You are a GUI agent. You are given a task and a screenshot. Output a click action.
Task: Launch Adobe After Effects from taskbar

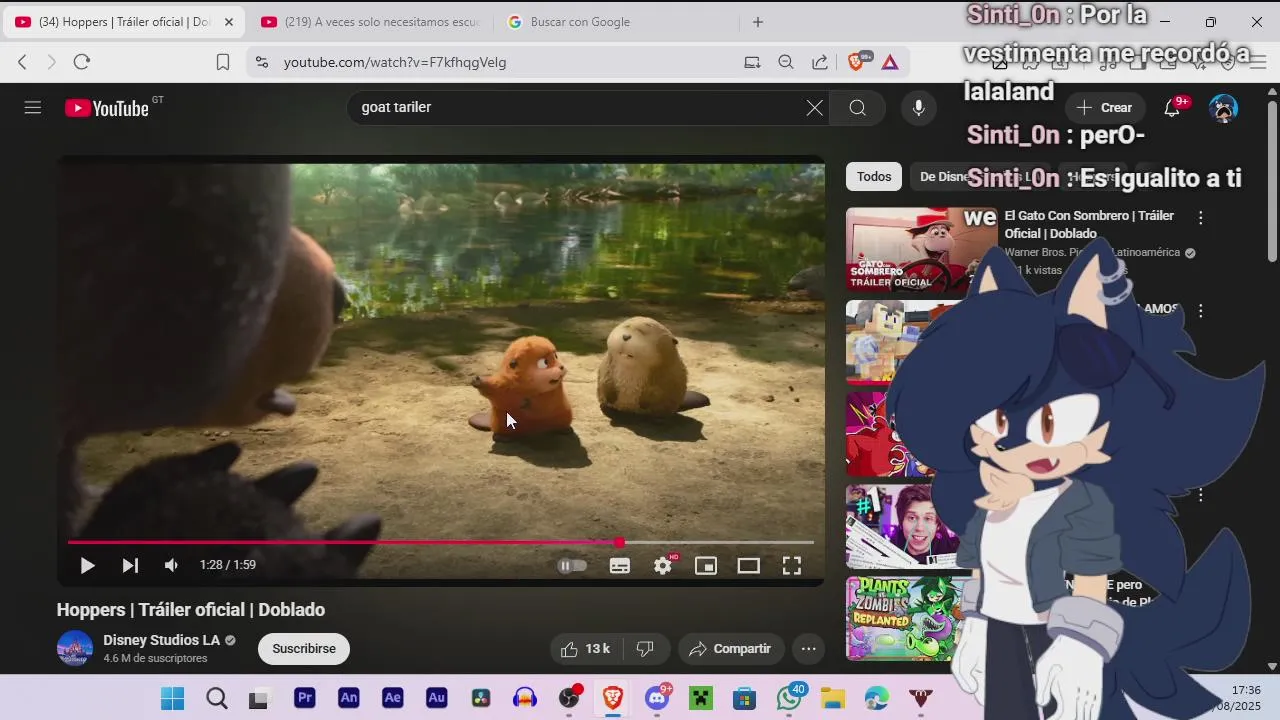pos(393,698)
